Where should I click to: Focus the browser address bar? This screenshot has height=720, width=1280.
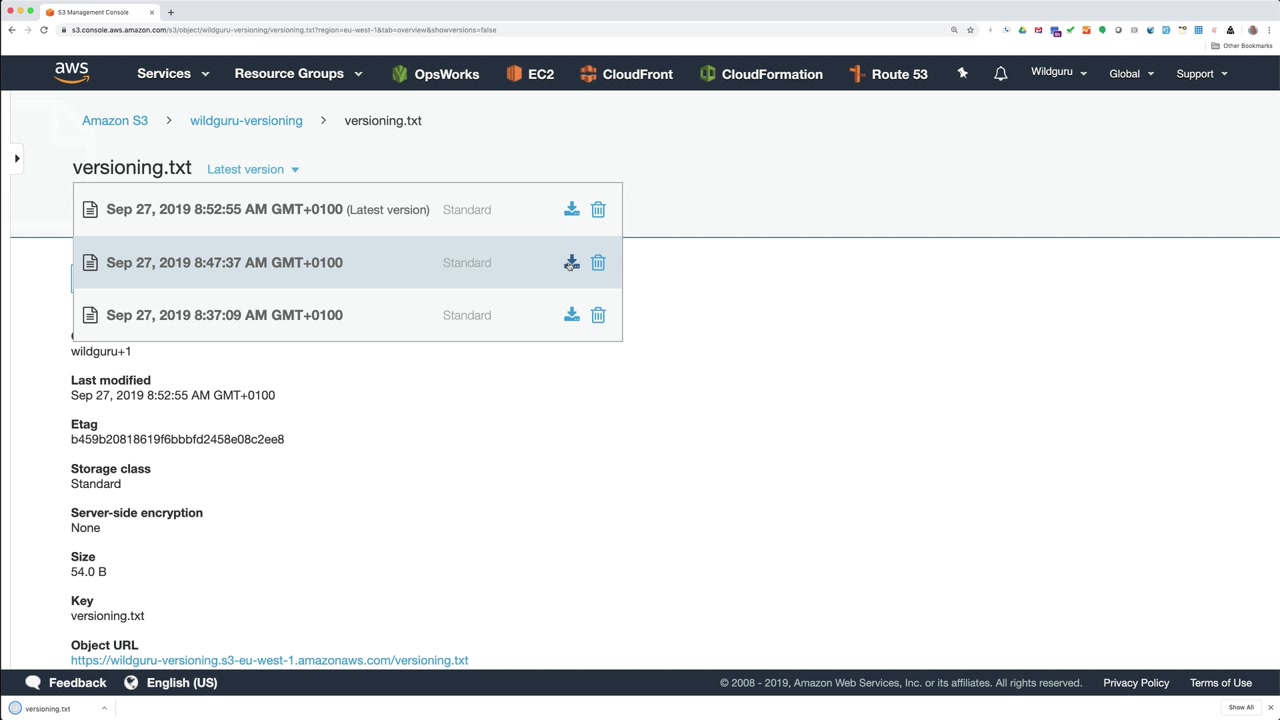pos(500,30)
